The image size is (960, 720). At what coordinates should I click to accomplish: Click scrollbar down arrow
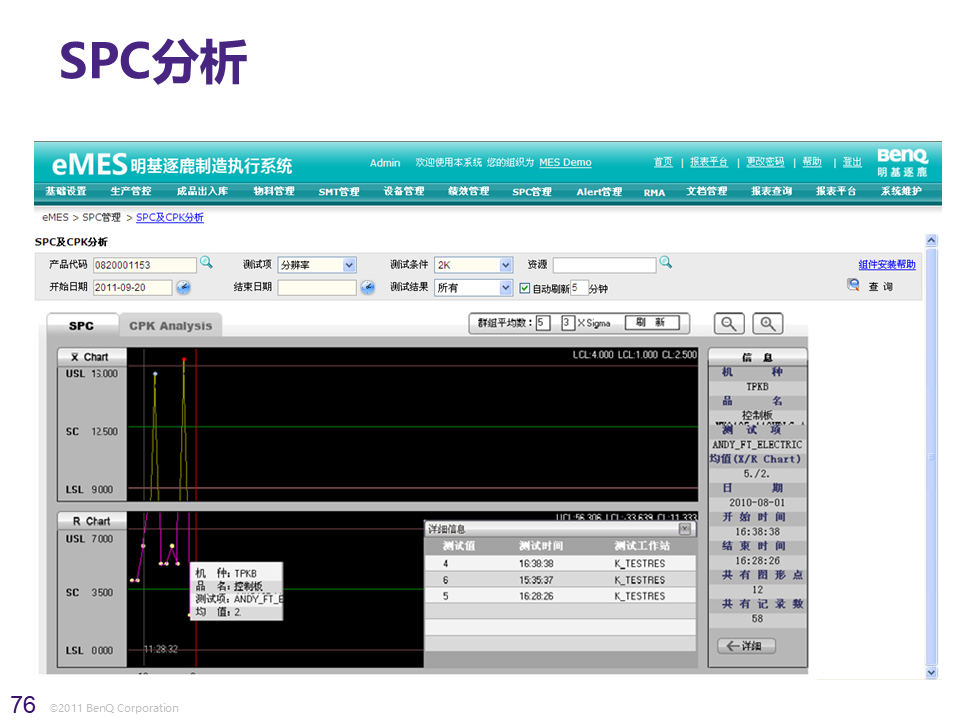[x=931, y=673]
